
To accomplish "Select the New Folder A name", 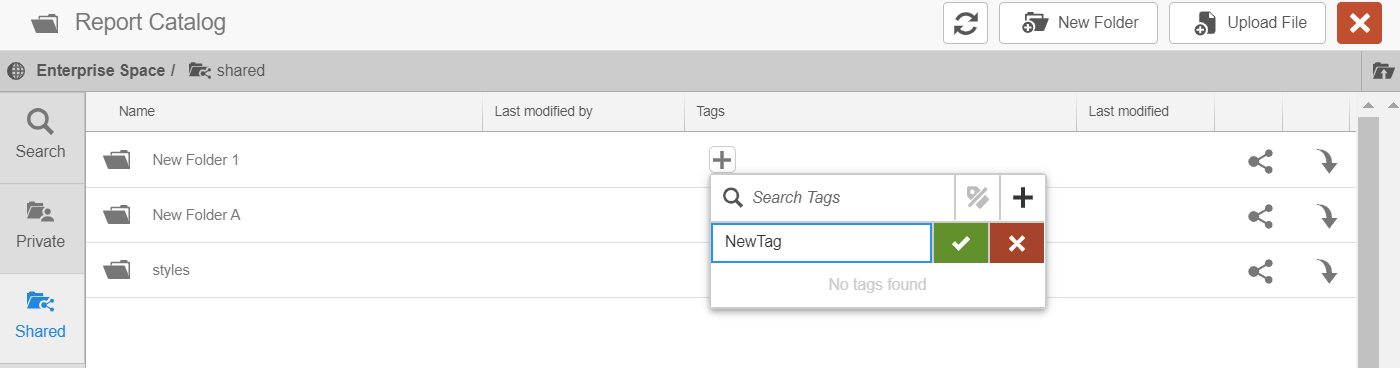I will pos(197,214).
